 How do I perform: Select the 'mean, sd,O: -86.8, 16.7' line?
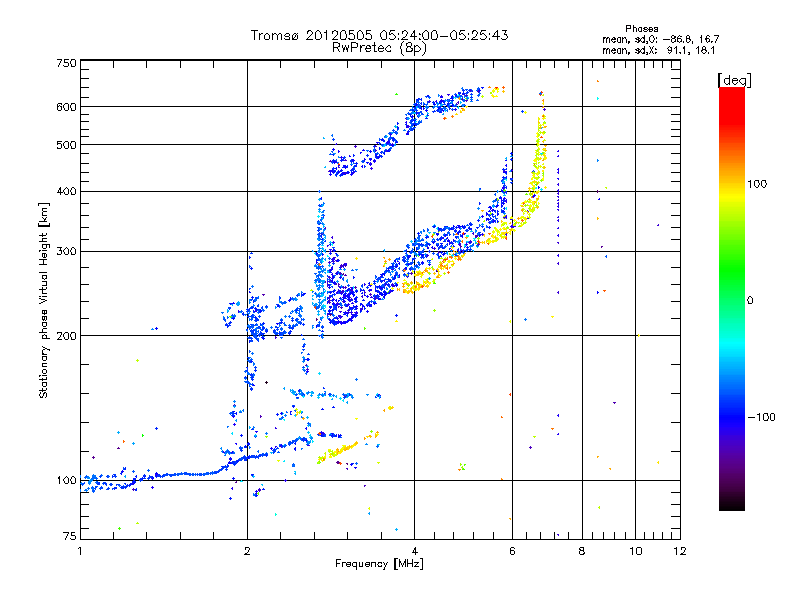[661, 39]
